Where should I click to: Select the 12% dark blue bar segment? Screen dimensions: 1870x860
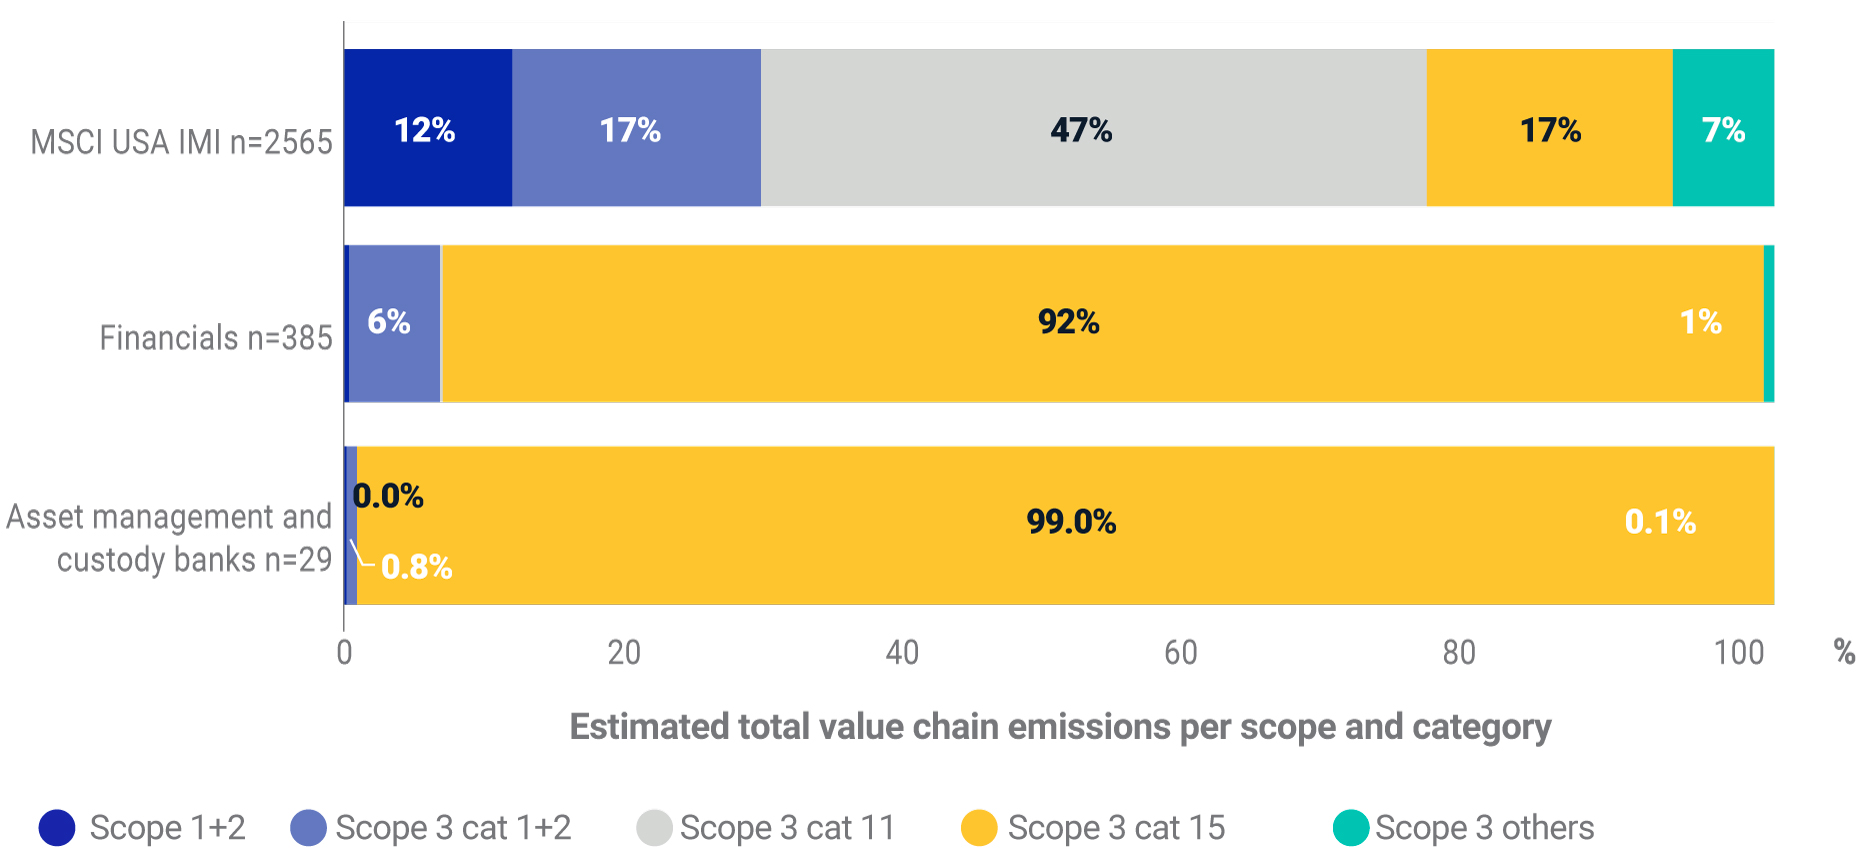[x=428, y=128]
